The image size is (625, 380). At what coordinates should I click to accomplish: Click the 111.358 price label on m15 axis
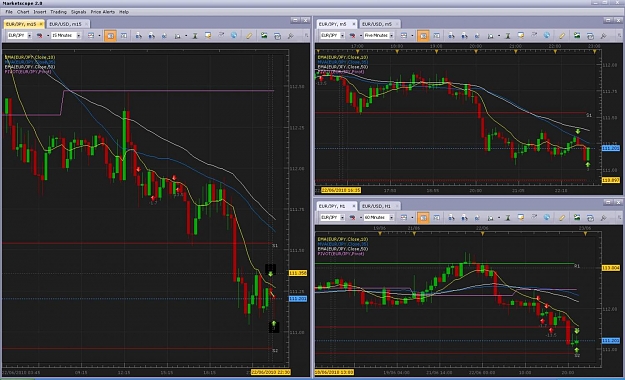click(298, 273)
